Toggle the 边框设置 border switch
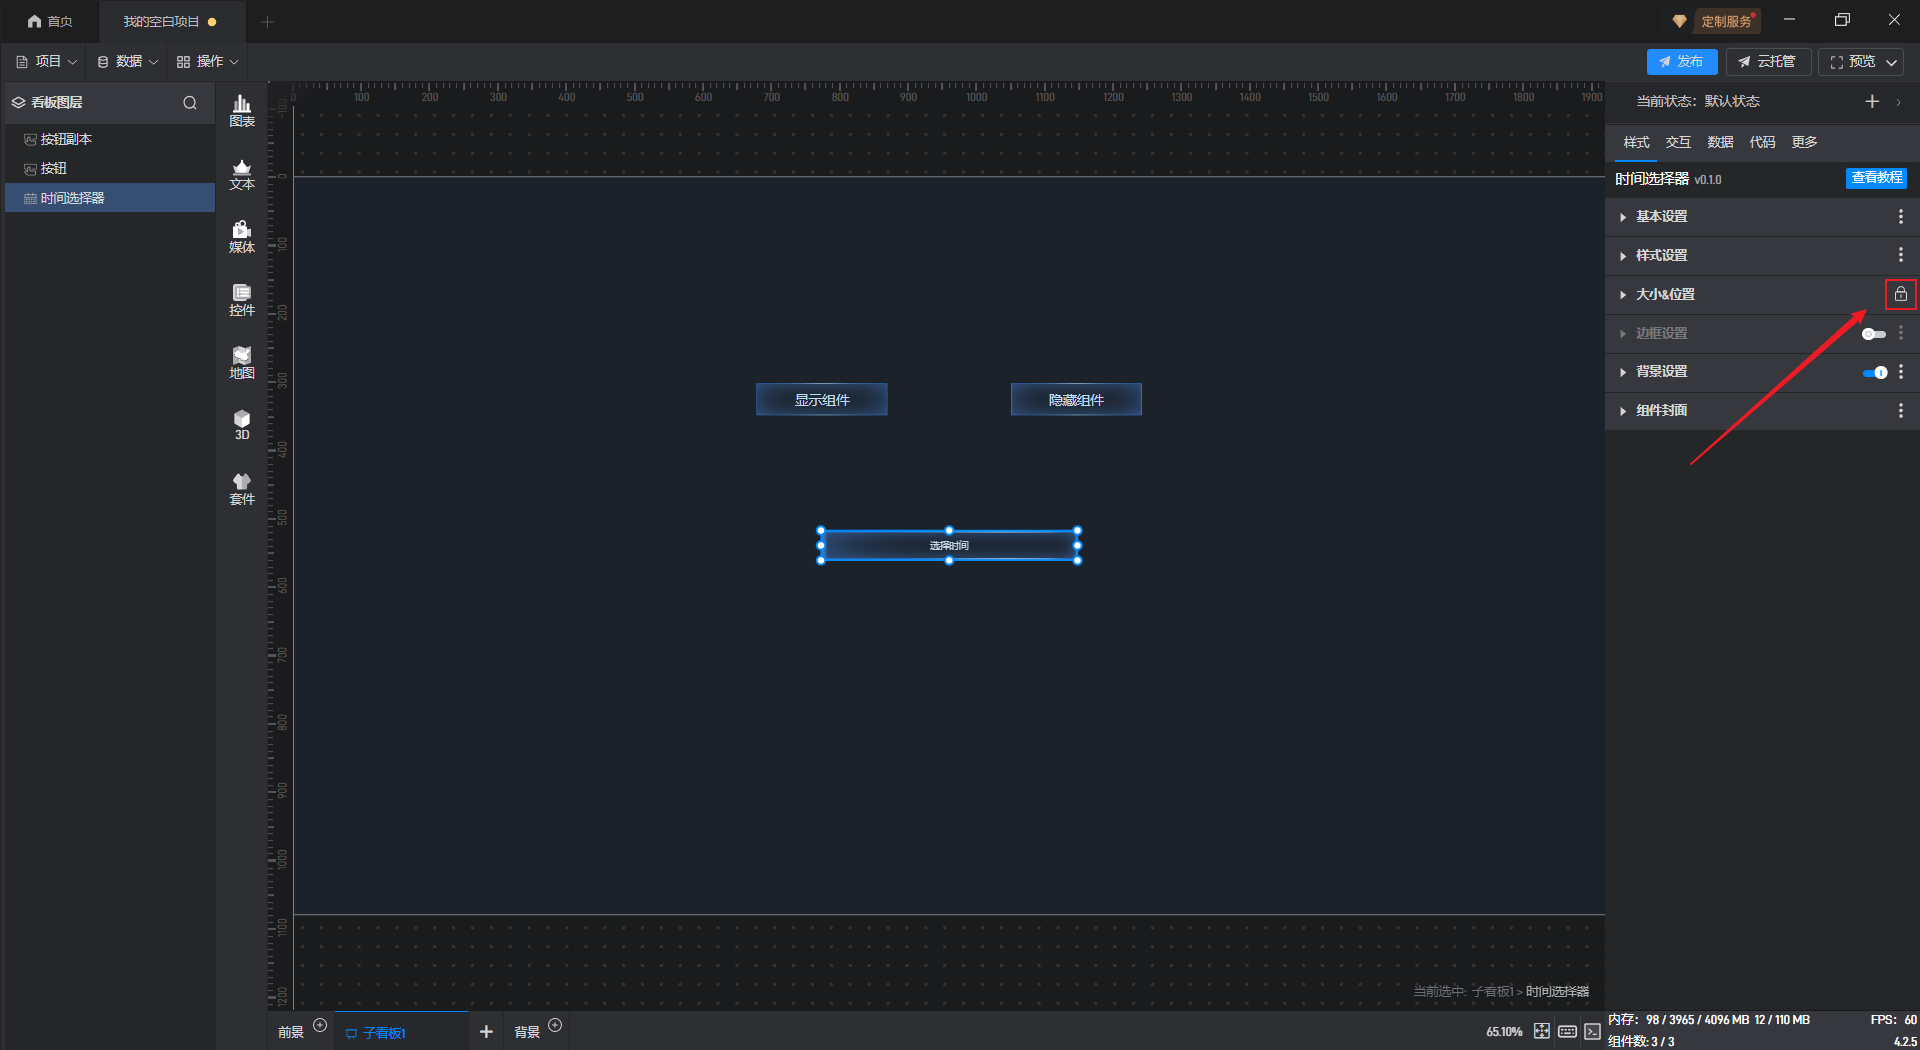1920x1050 pixels. pyautogui.click(x=1873, y=334)
